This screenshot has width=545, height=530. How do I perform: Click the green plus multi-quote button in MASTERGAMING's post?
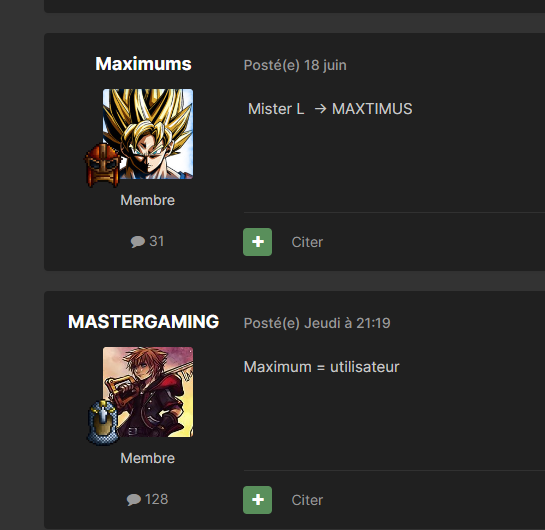click(x=257, y=500)
